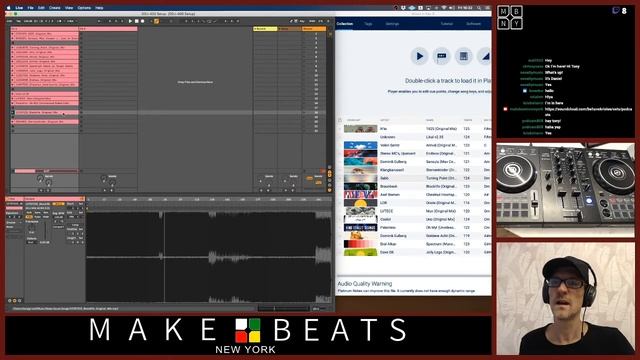Open the Clip box header in clip view

click(14, 199)
